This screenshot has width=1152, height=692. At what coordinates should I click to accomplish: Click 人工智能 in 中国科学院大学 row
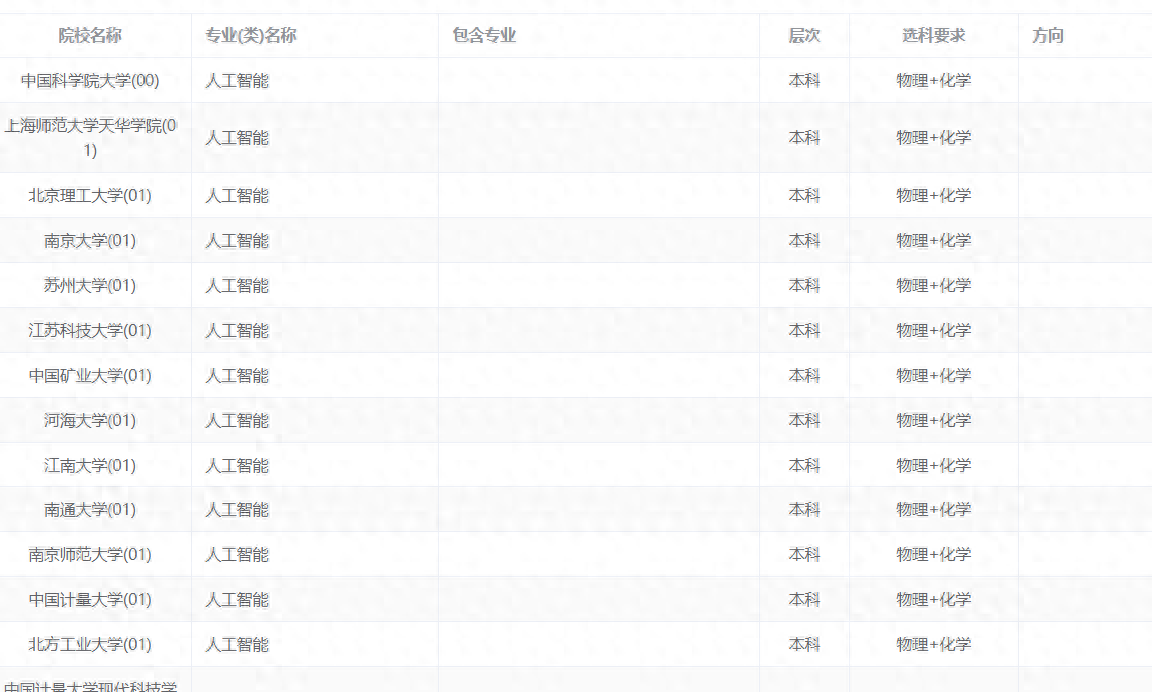tap(237, 81)
